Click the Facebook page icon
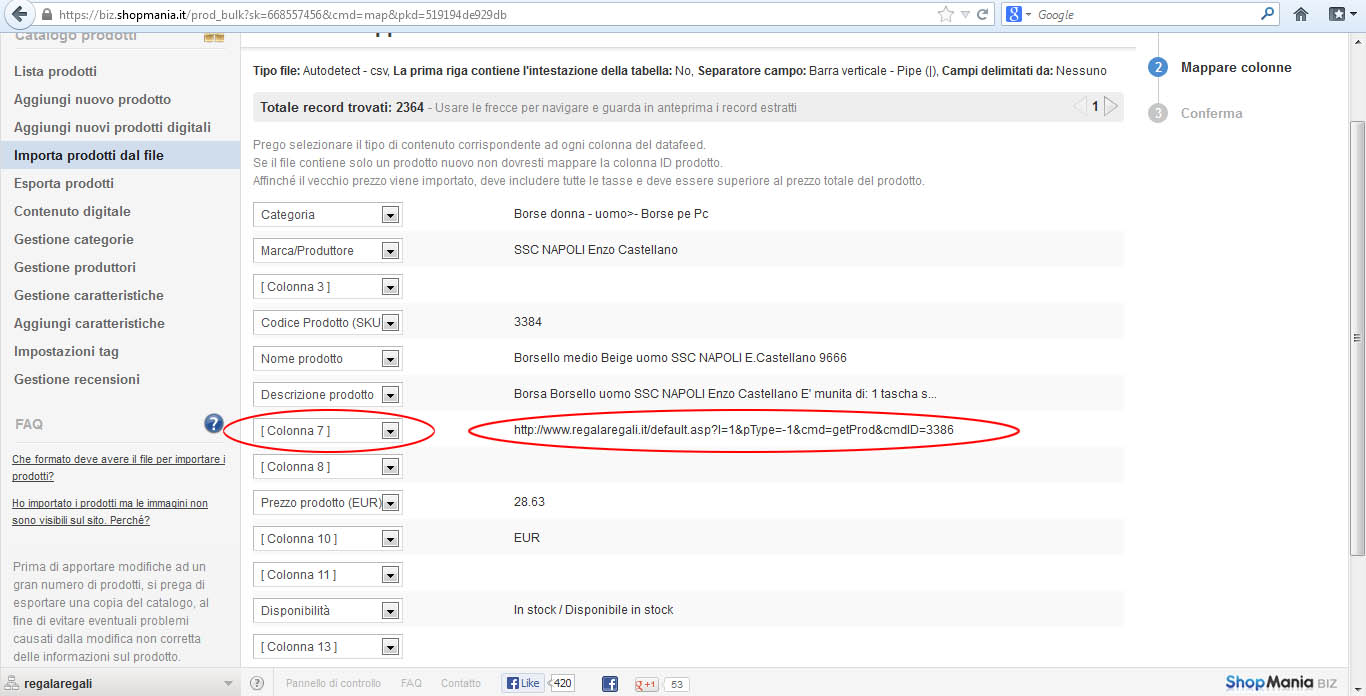This screenshot has height=696, width=1366. 610,684
